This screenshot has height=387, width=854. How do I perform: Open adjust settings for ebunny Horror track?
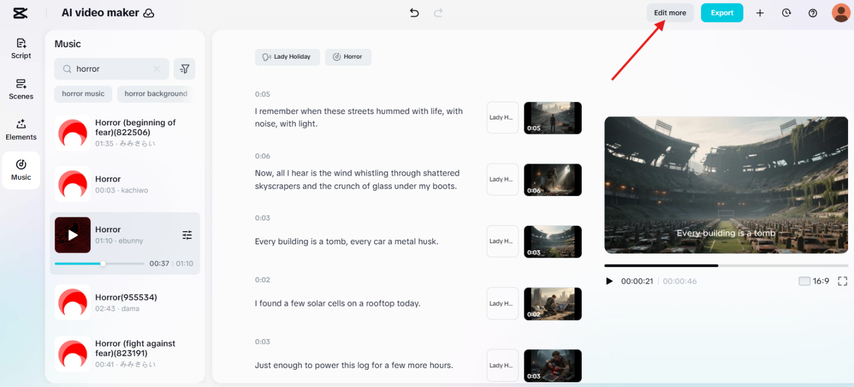click(x=187, y=235)
